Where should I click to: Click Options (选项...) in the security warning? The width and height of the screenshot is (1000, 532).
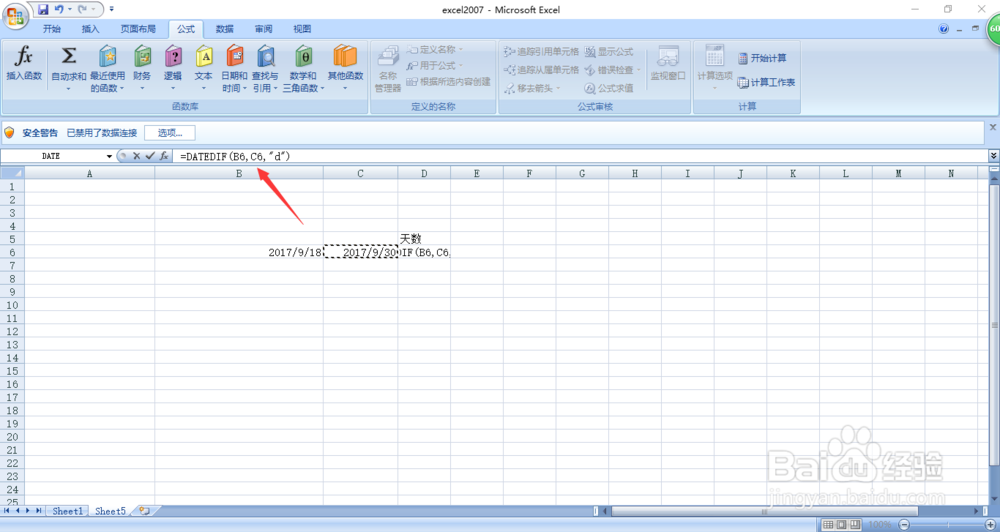pos(170,133)
